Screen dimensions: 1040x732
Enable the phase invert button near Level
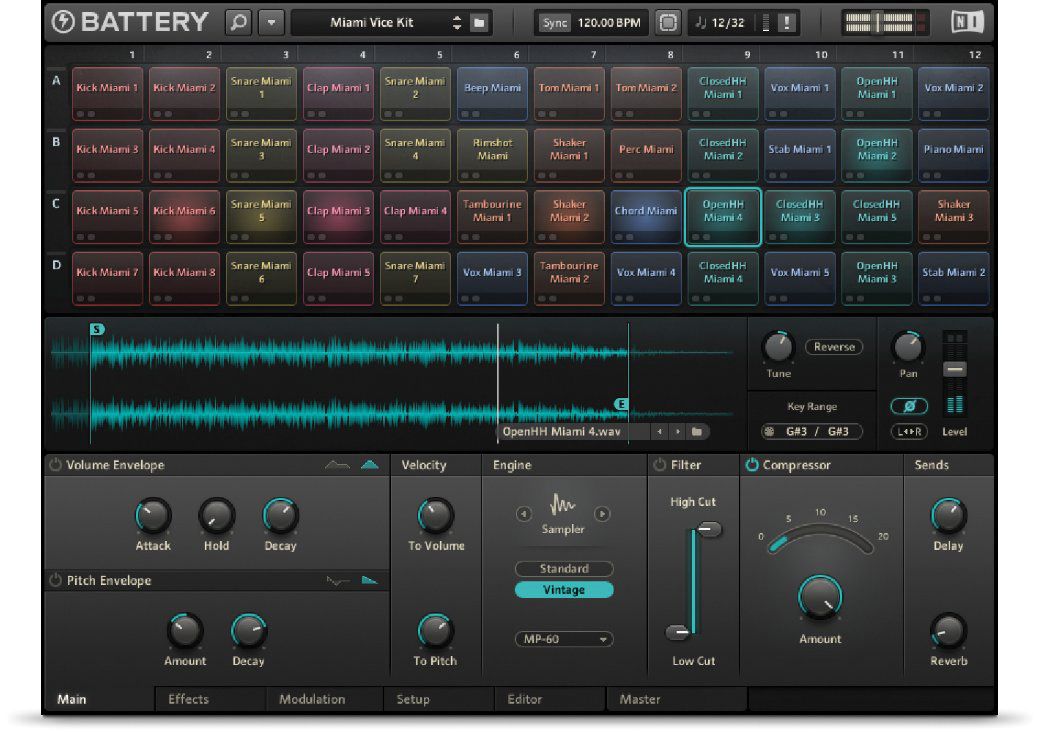click(907, 407)
